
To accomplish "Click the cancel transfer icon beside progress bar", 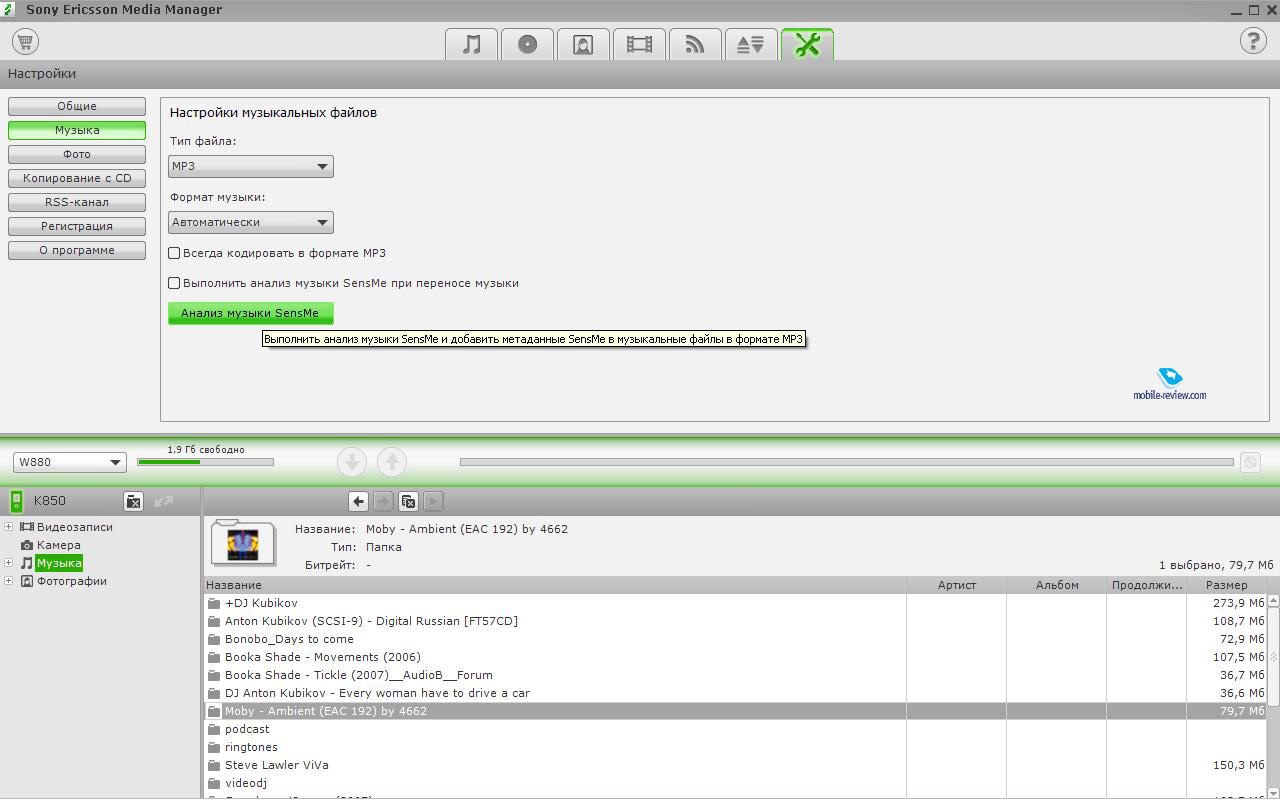I will pos(1249,462).
